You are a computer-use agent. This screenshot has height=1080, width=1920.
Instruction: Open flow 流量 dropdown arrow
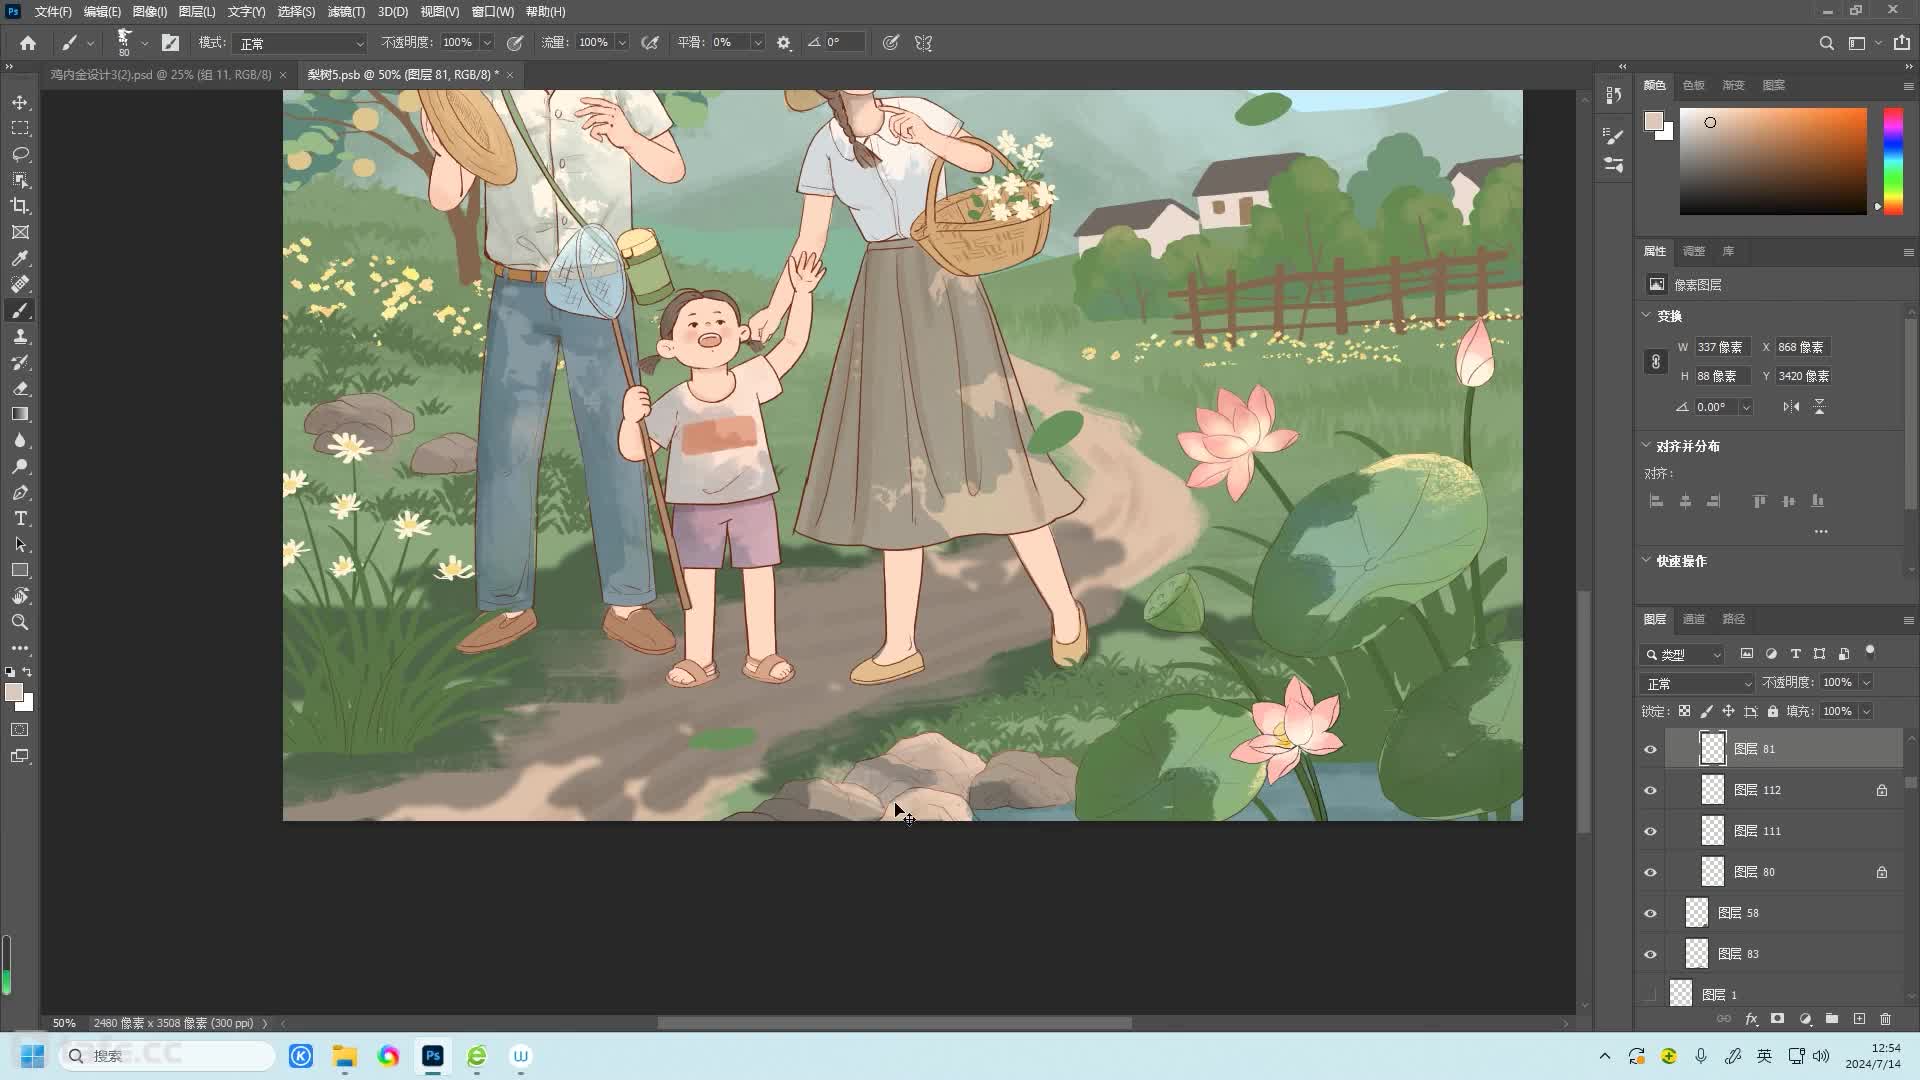click(x=622, y=43)
